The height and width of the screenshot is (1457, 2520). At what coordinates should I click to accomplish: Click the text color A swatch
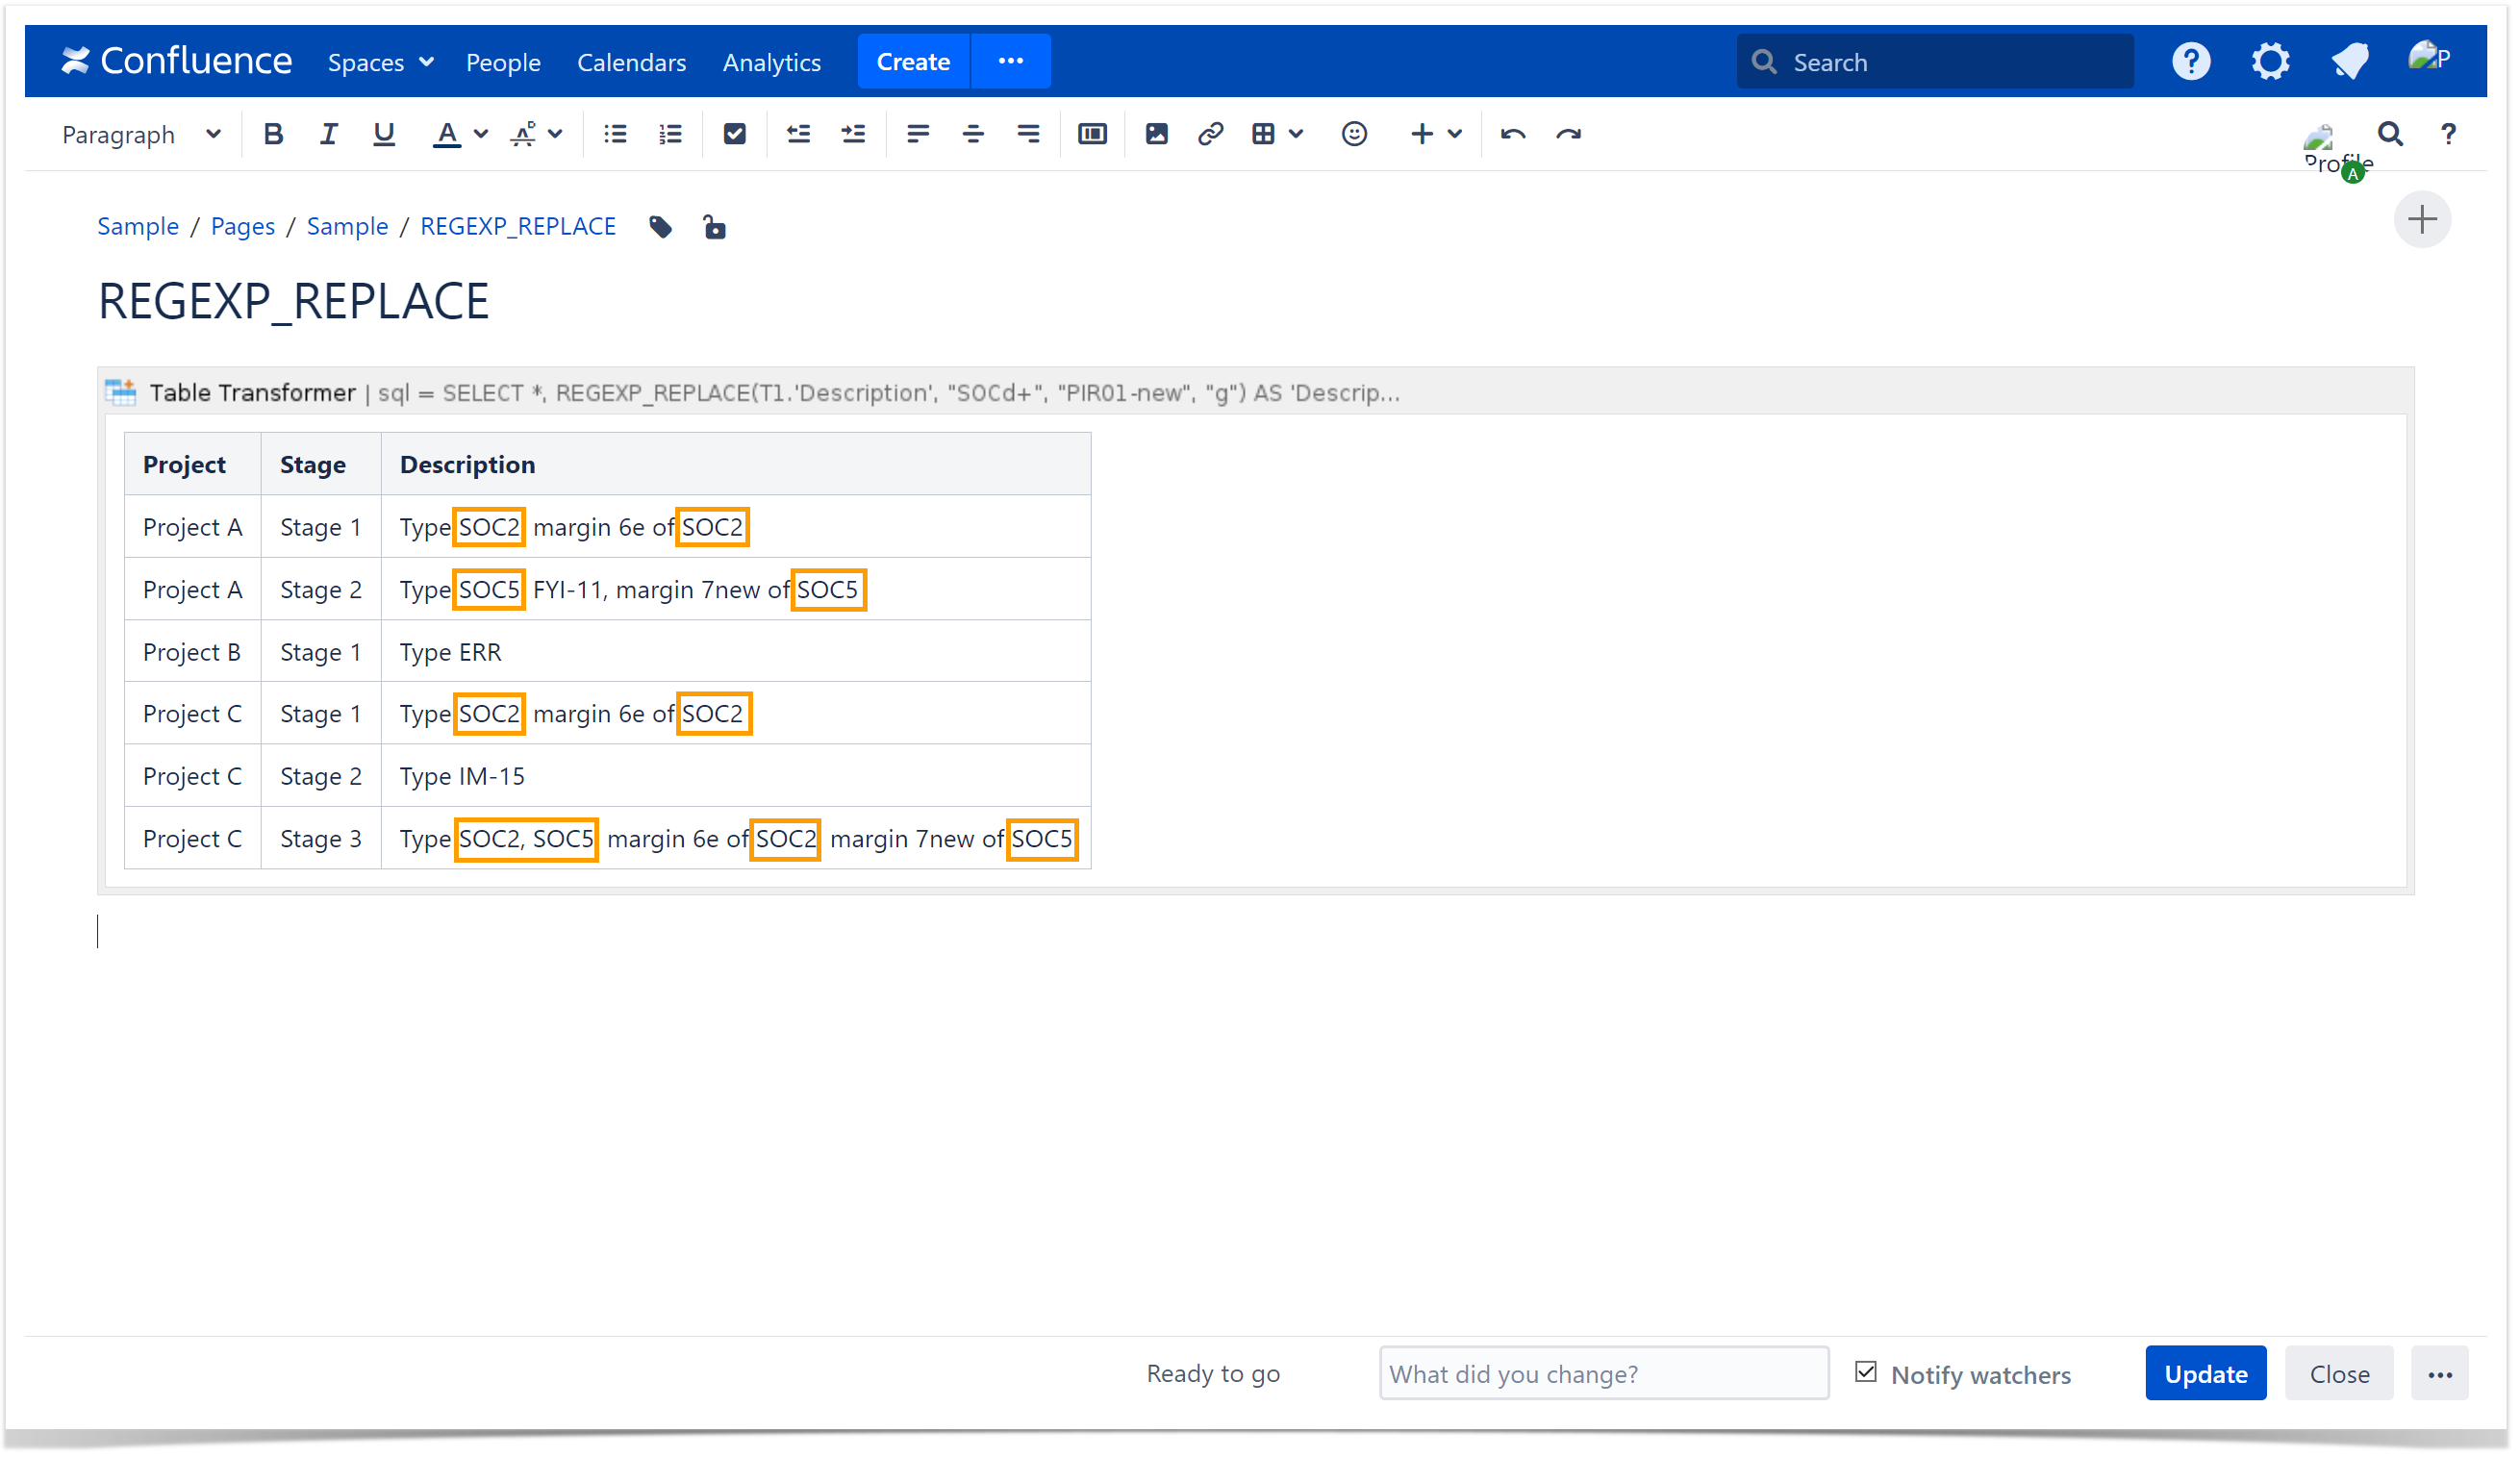click(447, 134)
